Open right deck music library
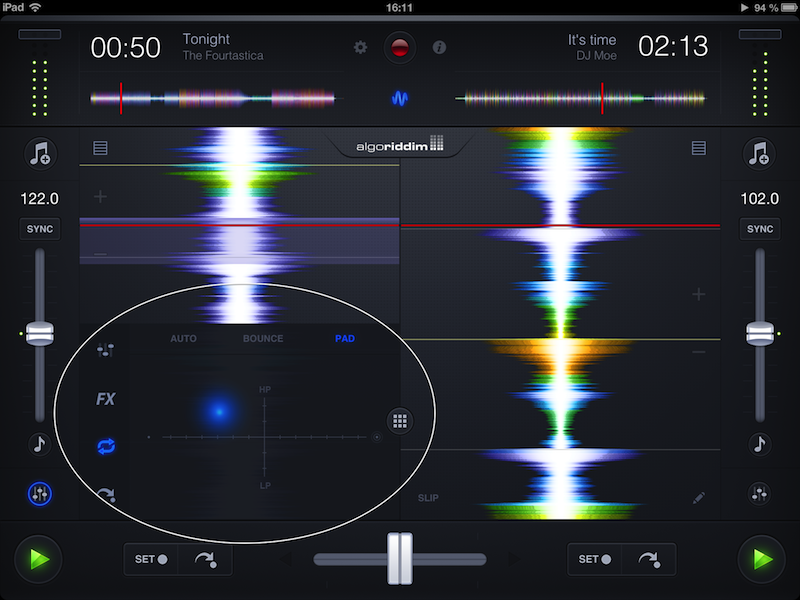The width and height of the screenshot is (800, 600). click(759, 153)
